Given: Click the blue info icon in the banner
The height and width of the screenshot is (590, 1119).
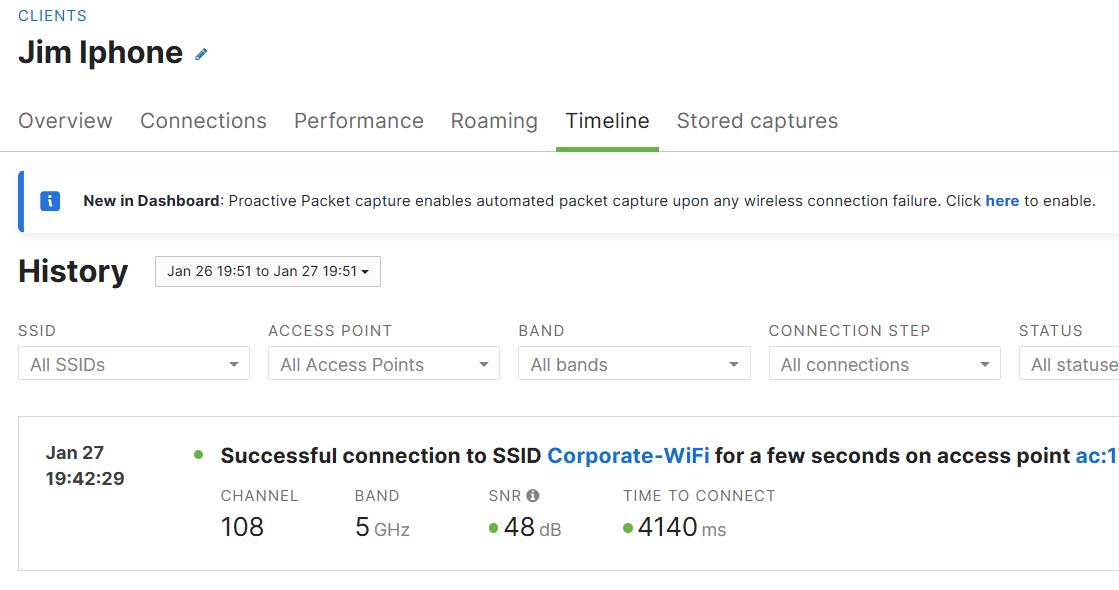Looking at the screenshot, I should coord(50,201).
